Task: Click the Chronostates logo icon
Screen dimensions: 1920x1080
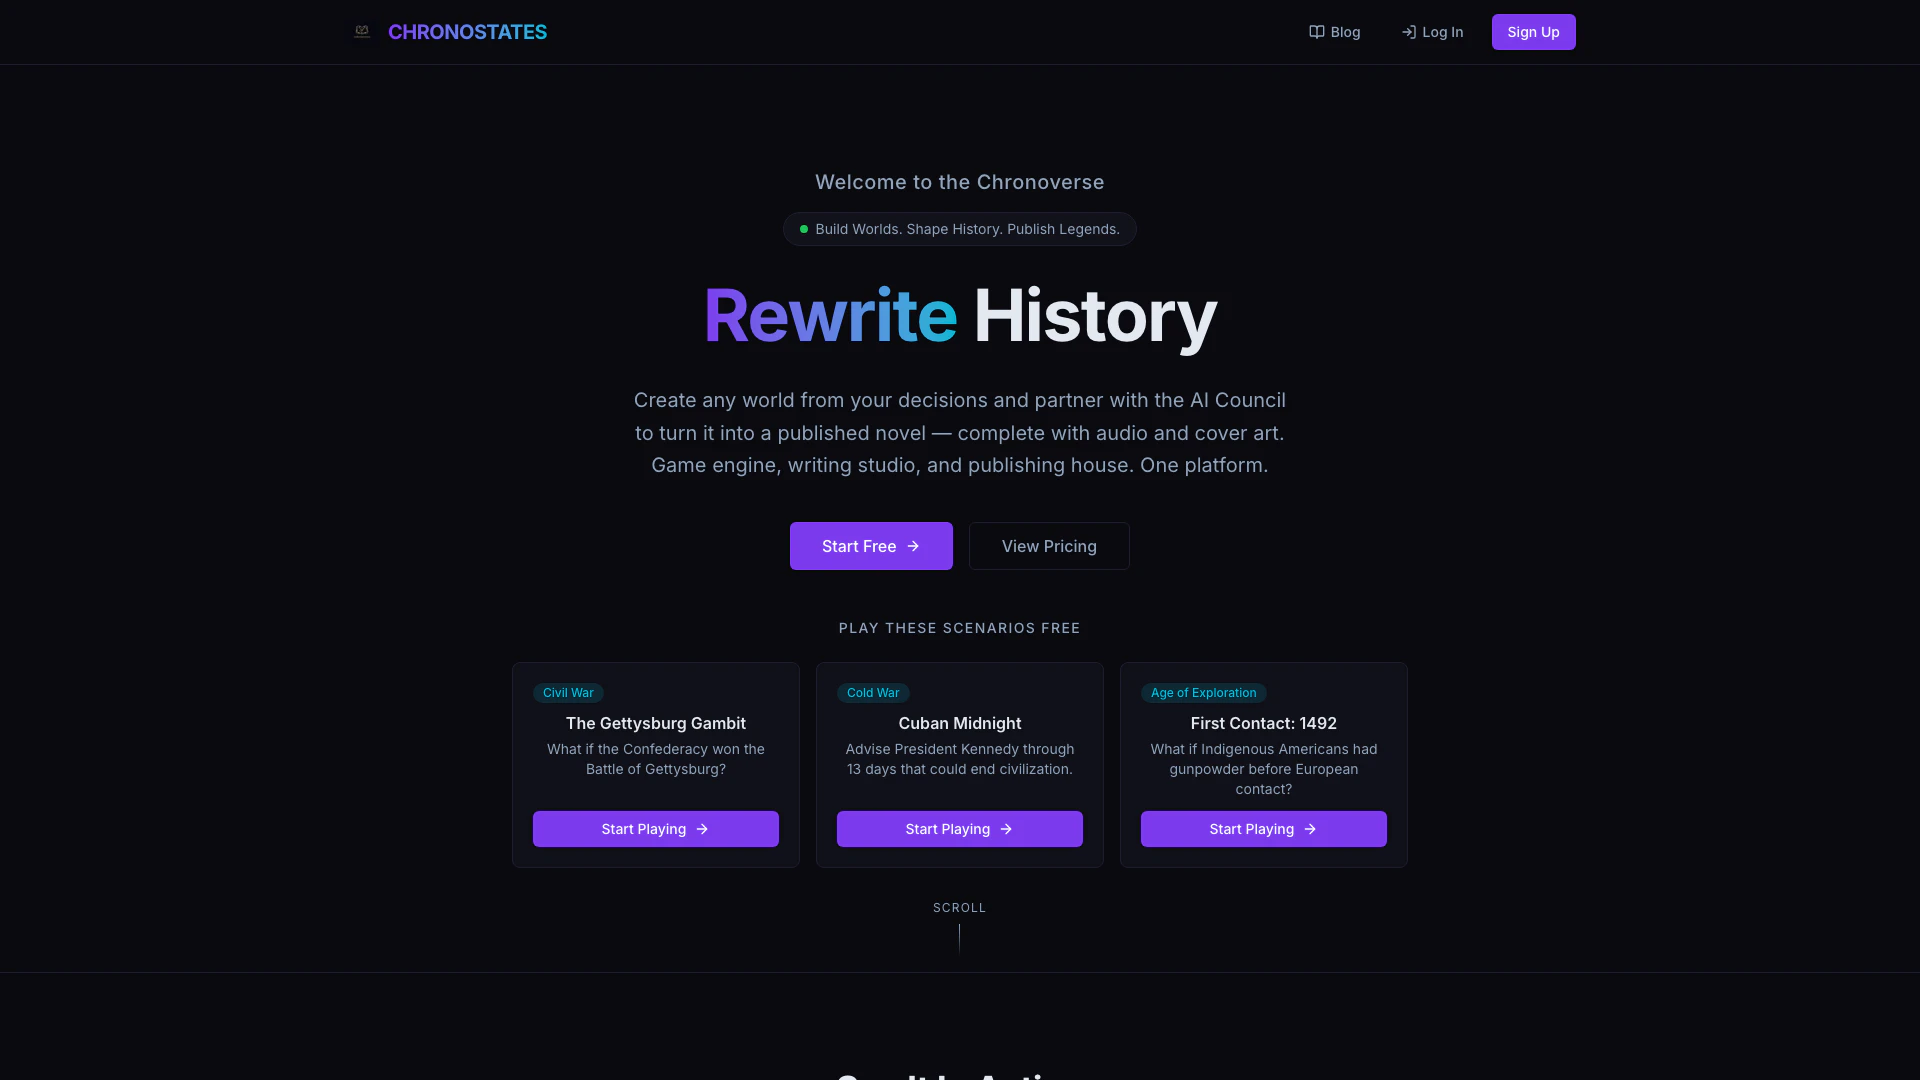Action: 362,32
